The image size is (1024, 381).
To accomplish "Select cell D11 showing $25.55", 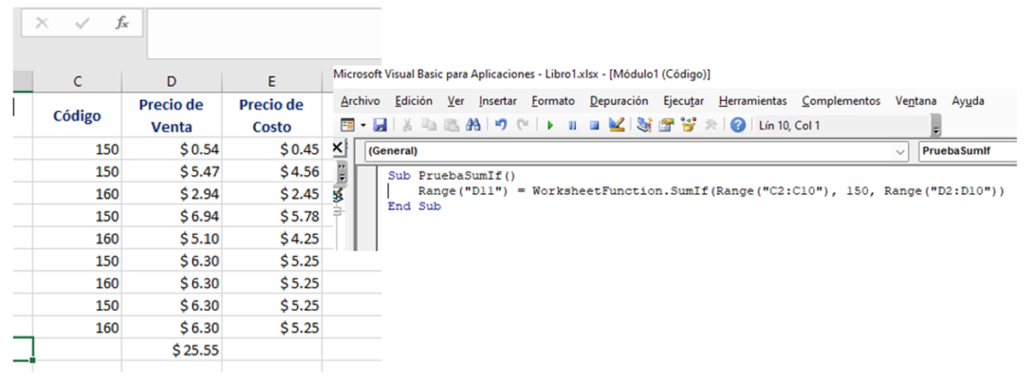I will [172, 350].
